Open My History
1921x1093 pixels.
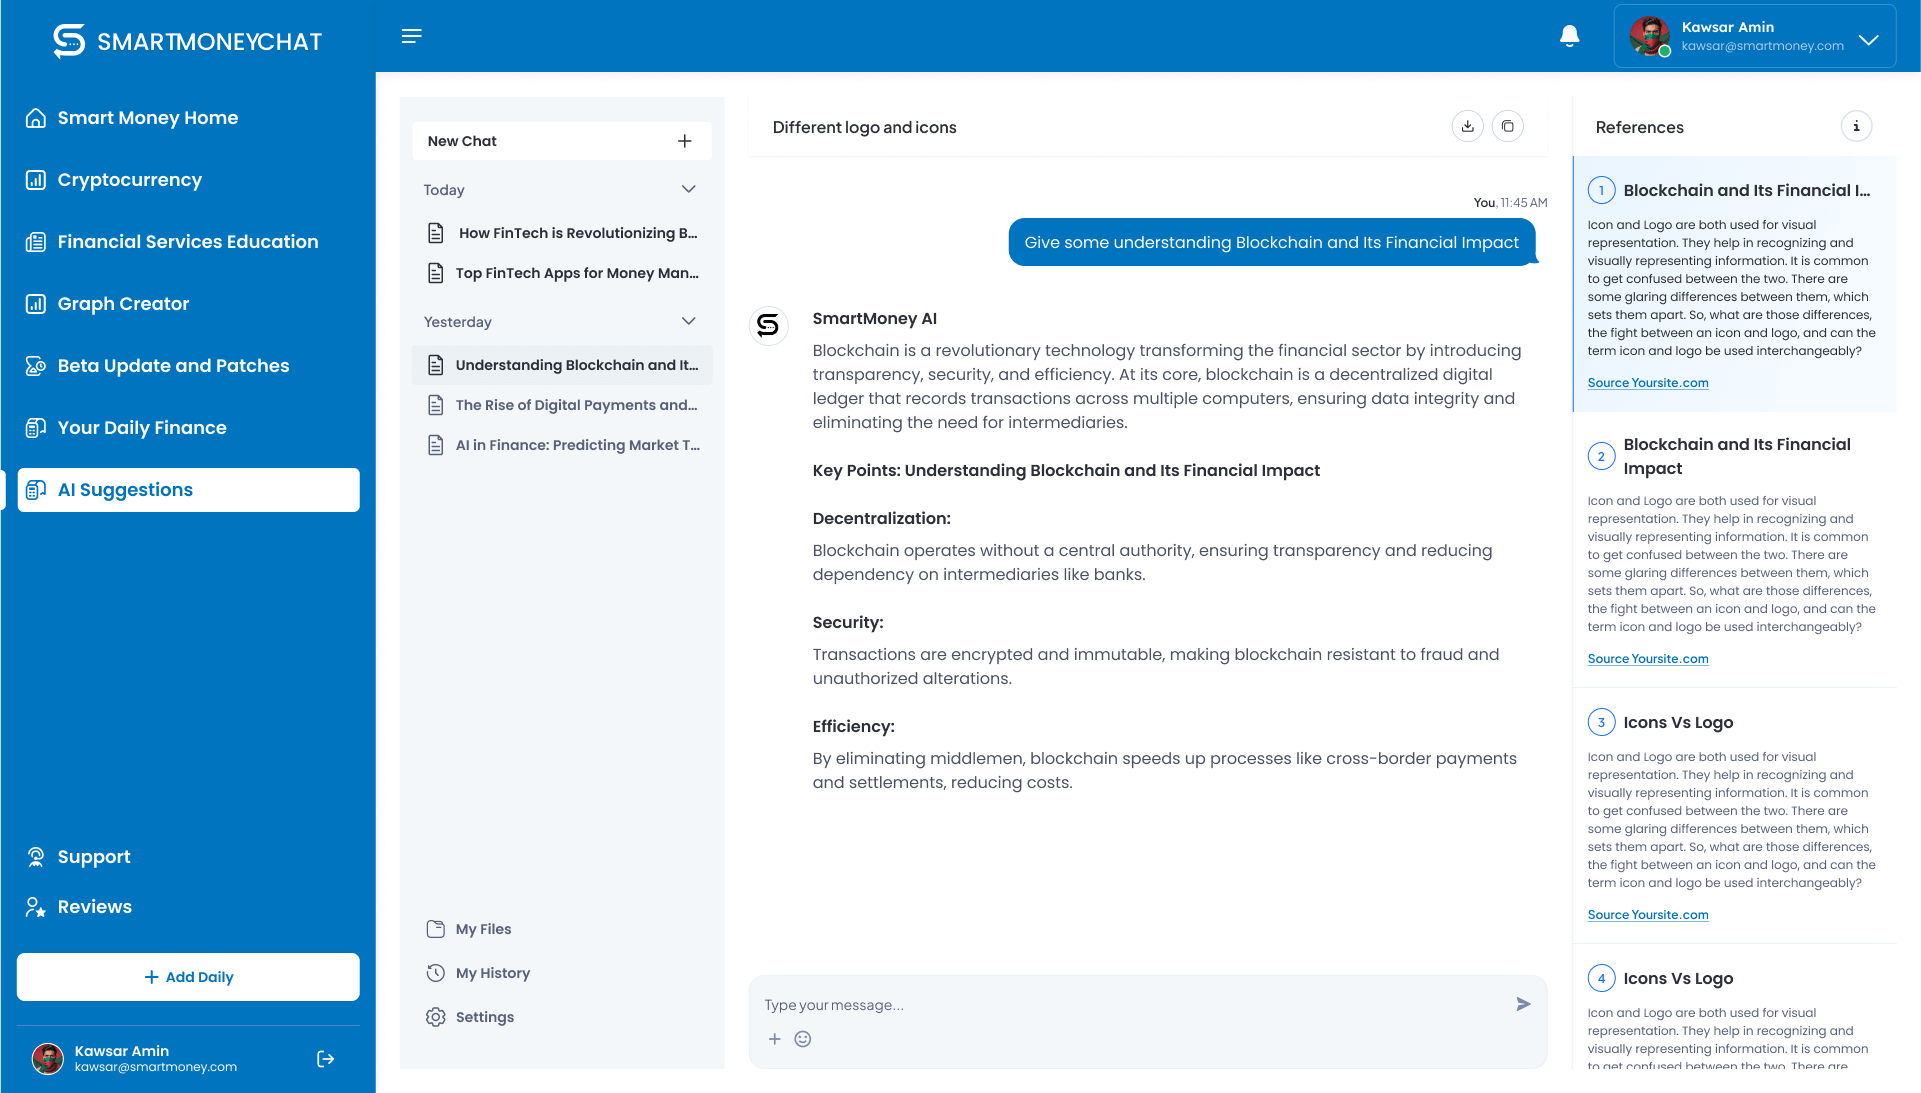click(492, 973)
